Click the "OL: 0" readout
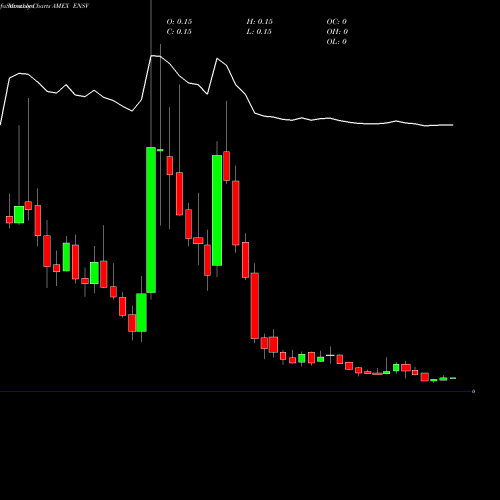500x500 pixels. point(337,42)
